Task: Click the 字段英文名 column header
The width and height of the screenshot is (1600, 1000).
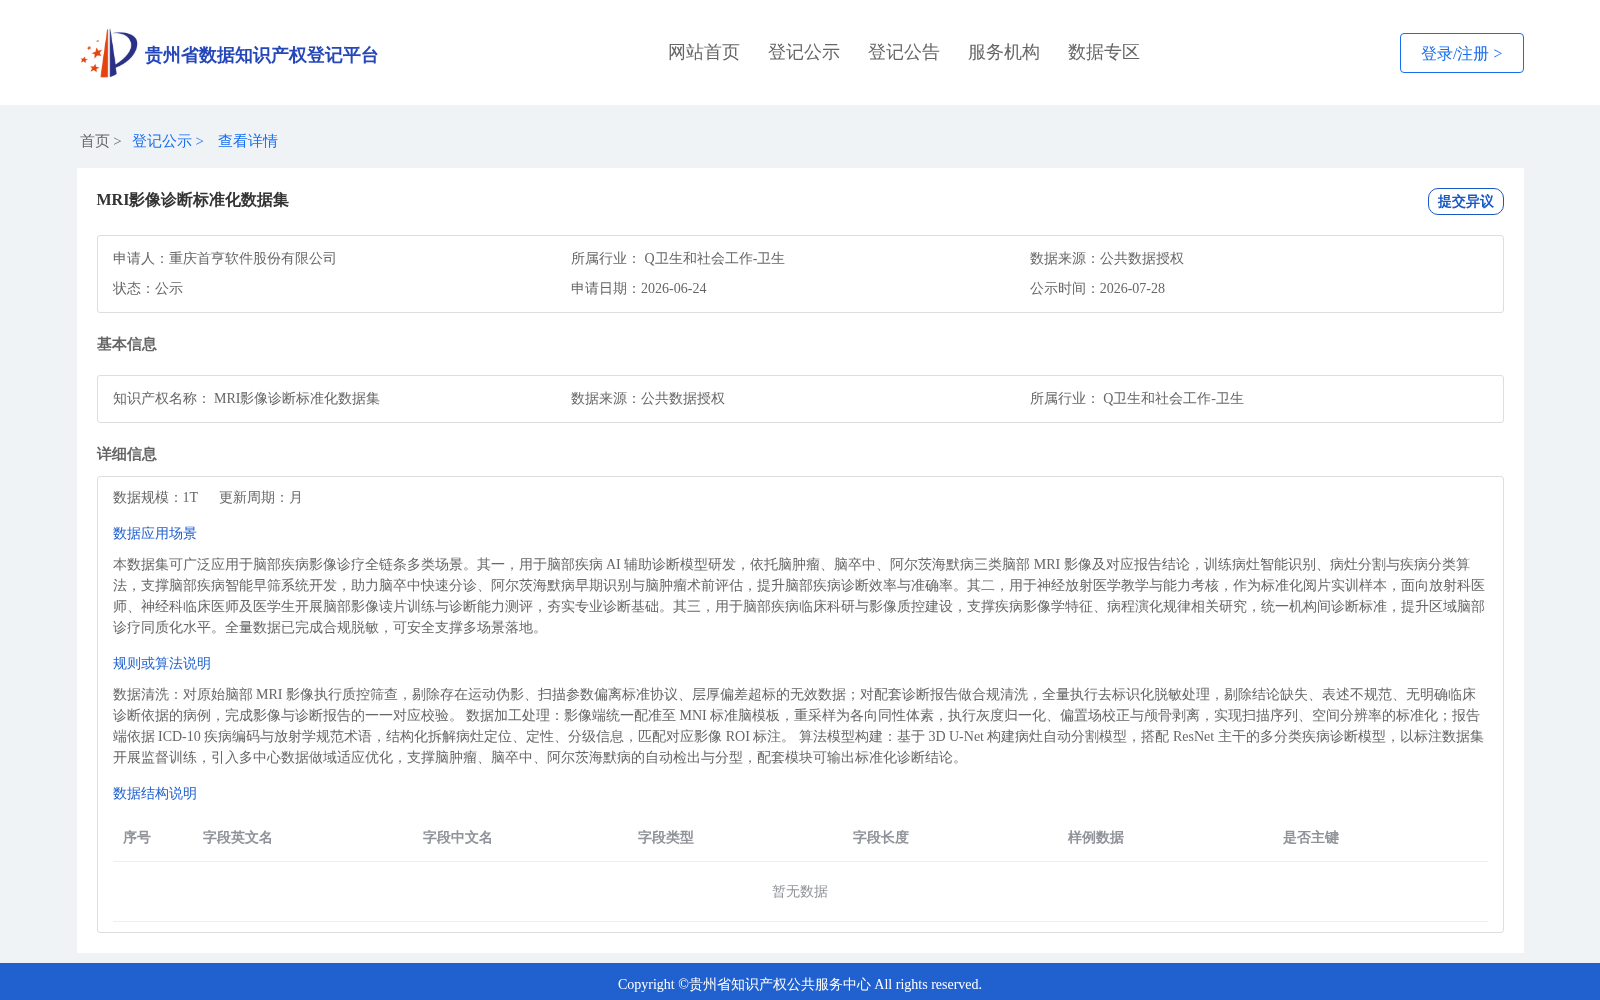Action: 238,837
